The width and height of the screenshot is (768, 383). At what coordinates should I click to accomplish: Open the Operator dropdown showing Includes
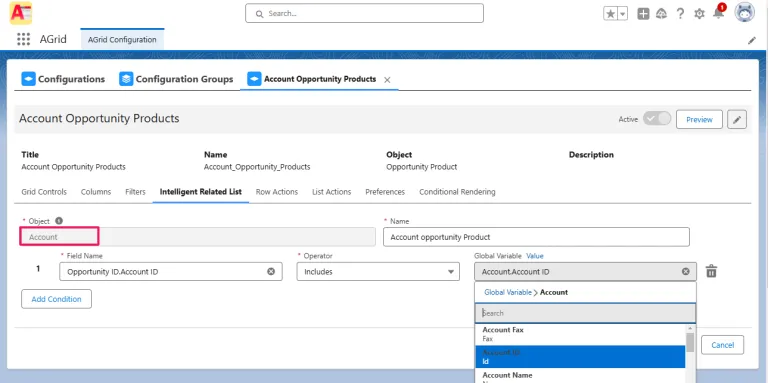[x=378, y=271]
